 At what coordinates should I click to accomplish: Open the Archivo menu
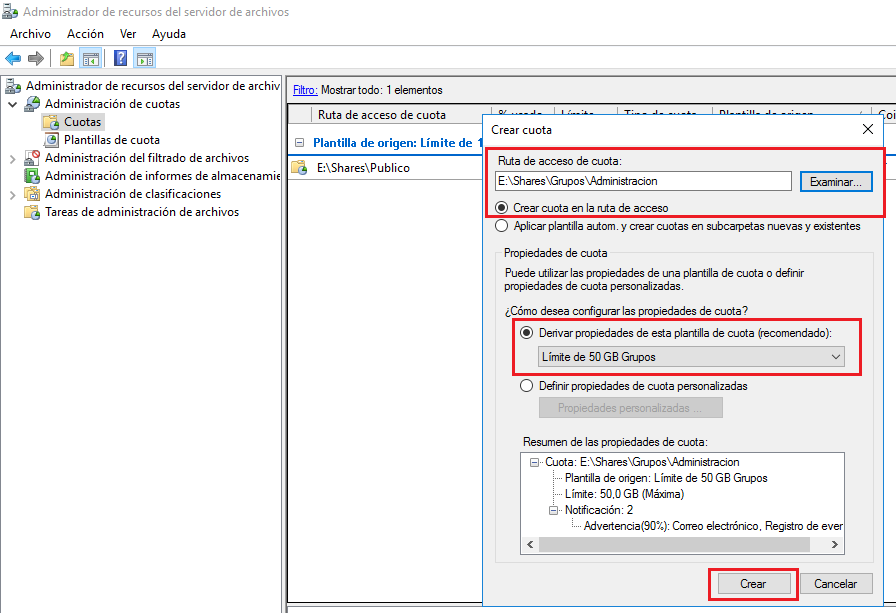pos(30,34)
